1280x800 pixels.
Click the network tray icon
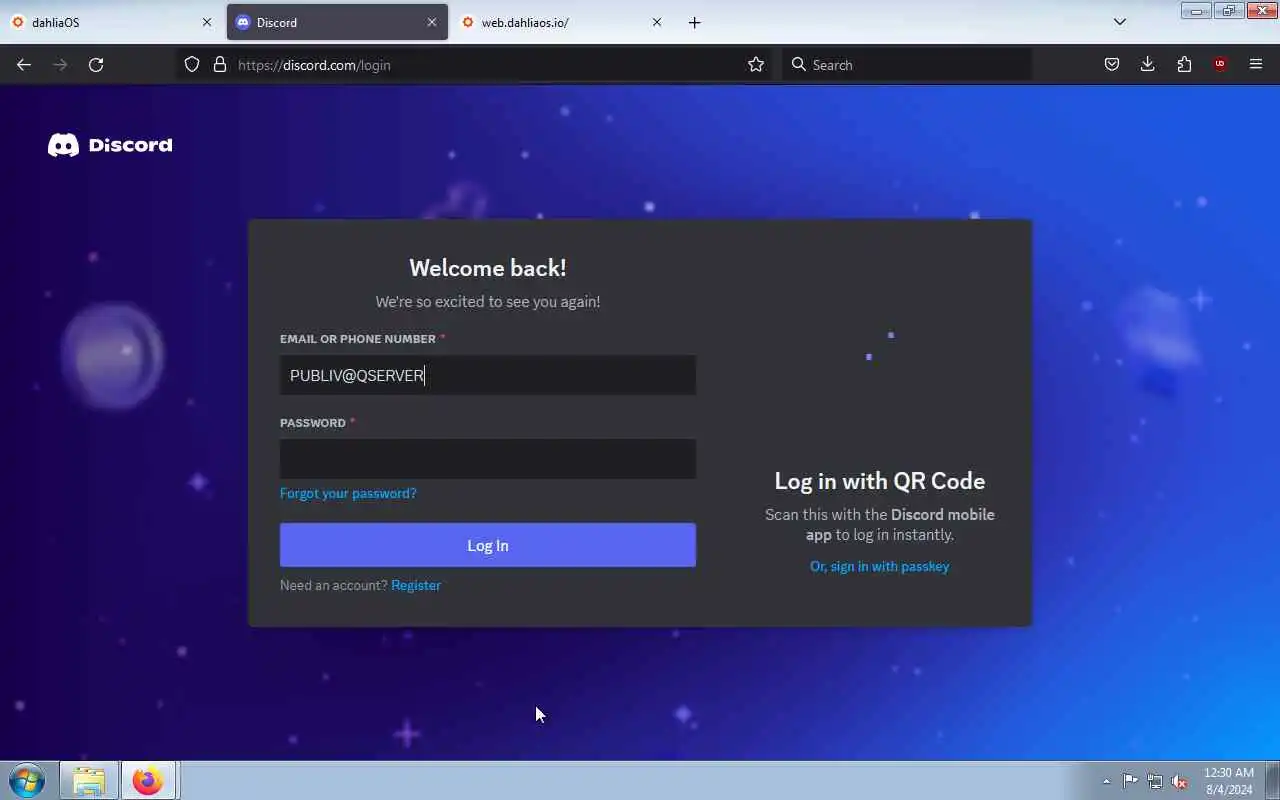[1155, 781]
